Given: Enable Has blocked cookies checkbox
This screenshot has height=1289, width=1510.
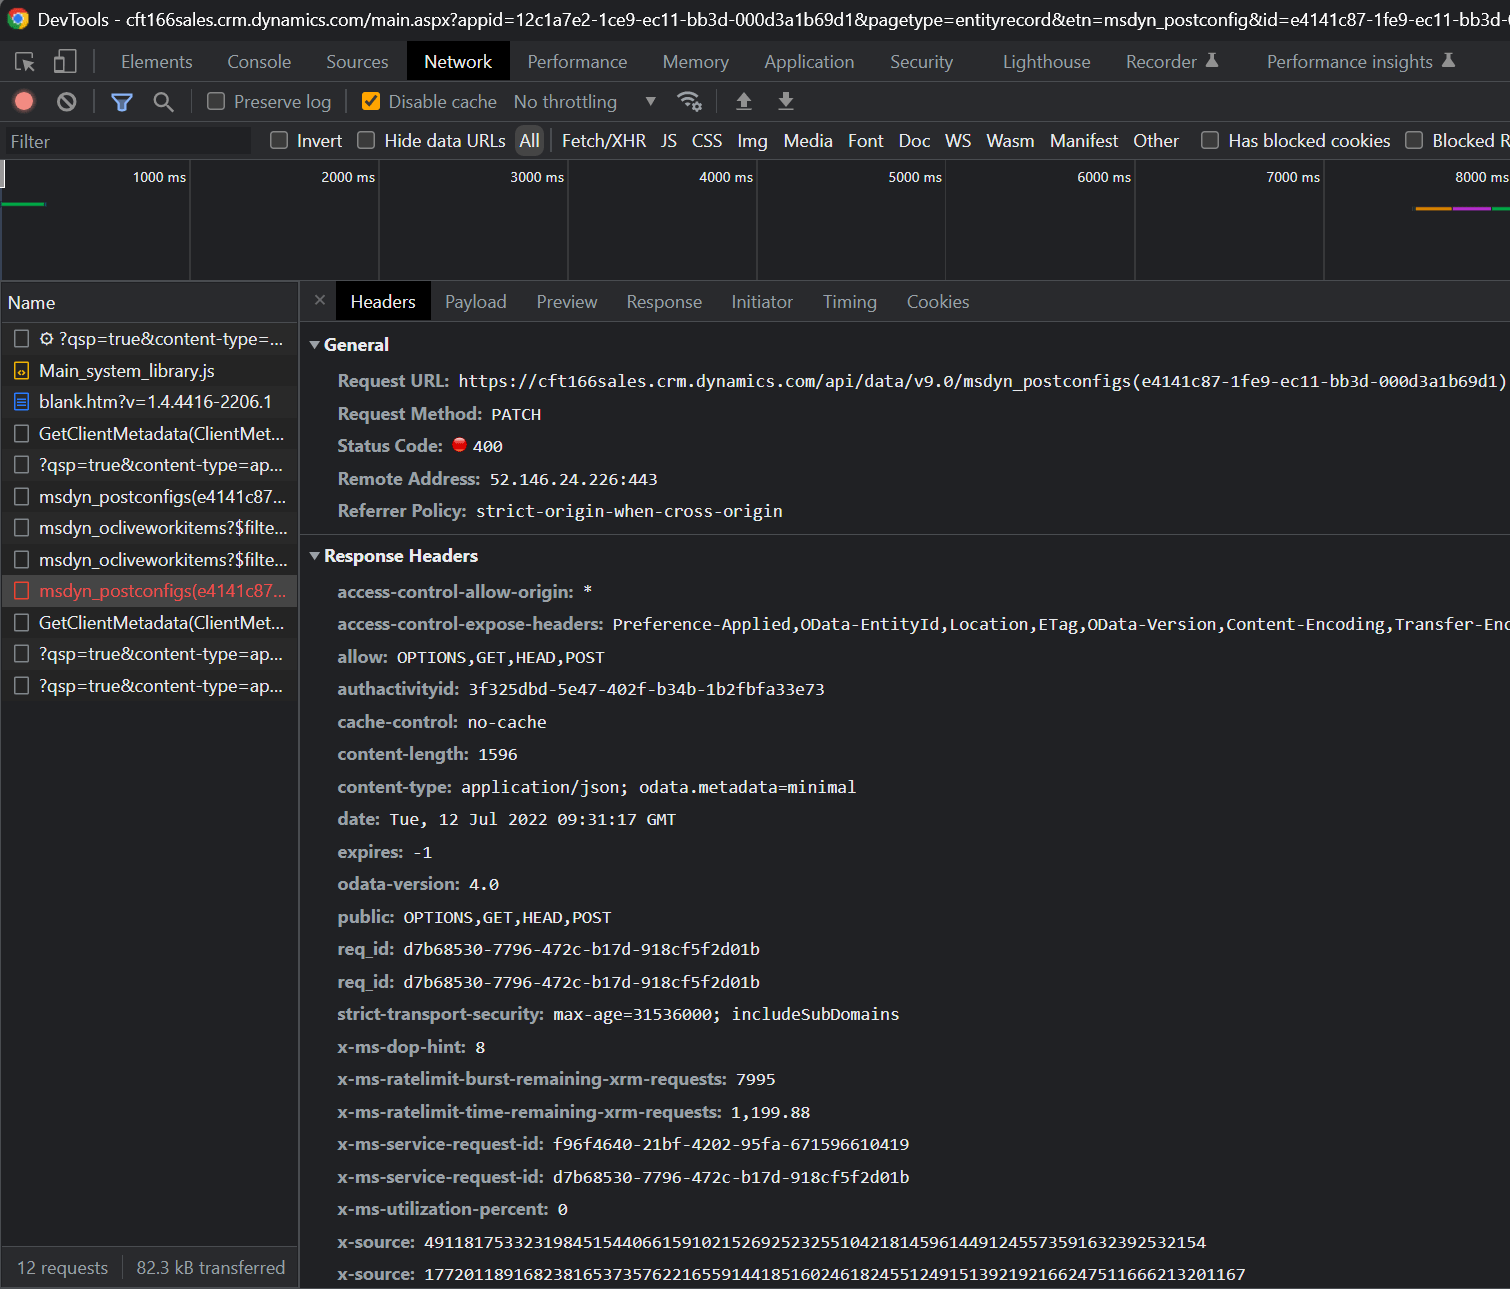Looking at the screenshot, I should pyautogui.click(x=1210, y=140).
